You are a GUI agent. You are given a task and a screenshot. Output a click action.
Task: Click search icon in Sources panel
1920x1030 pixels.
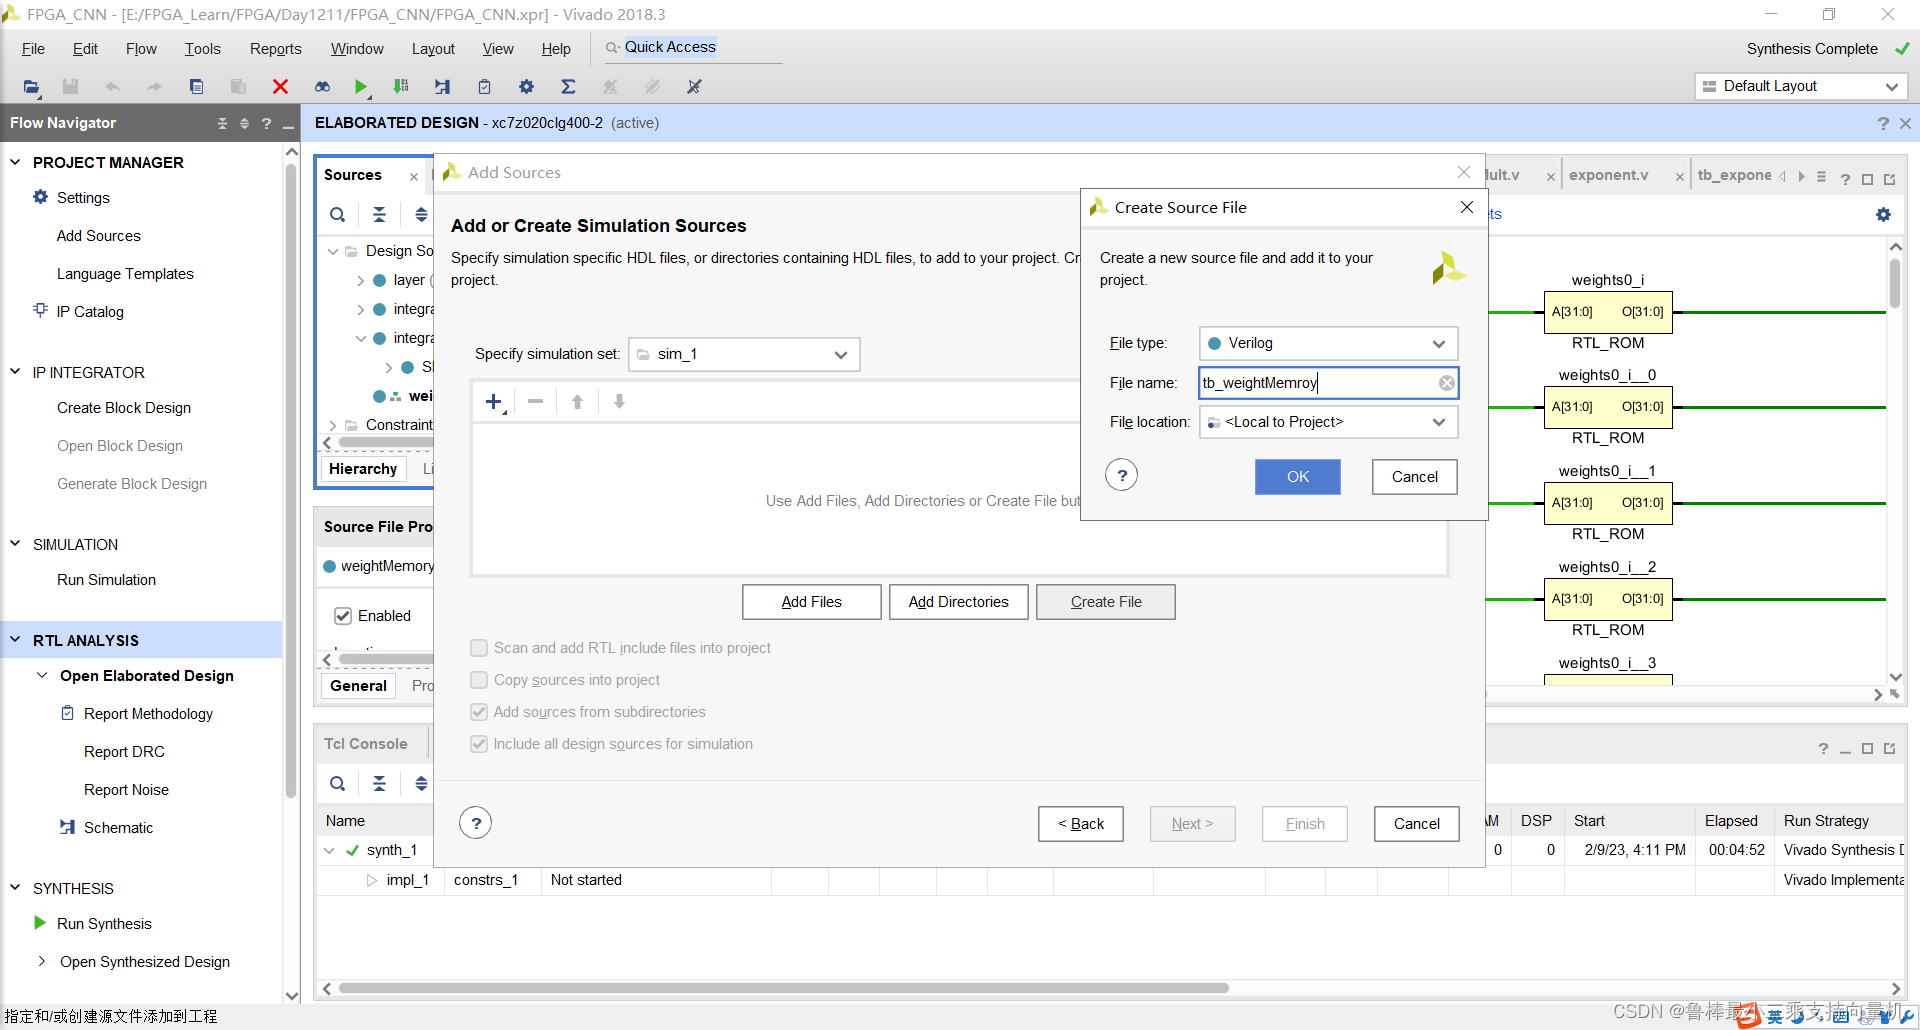point(338,214)
